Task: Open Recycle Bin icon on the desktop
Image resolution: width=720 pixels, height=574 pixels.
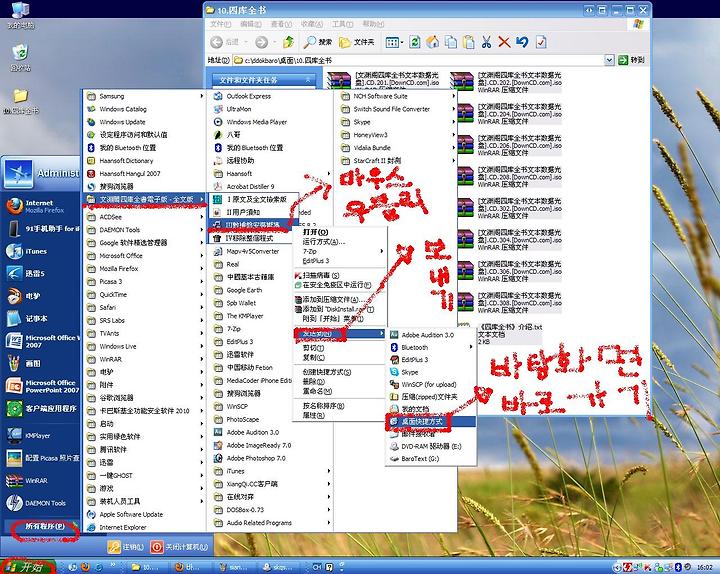Action: pyautogui.click(x=20, y=57)
